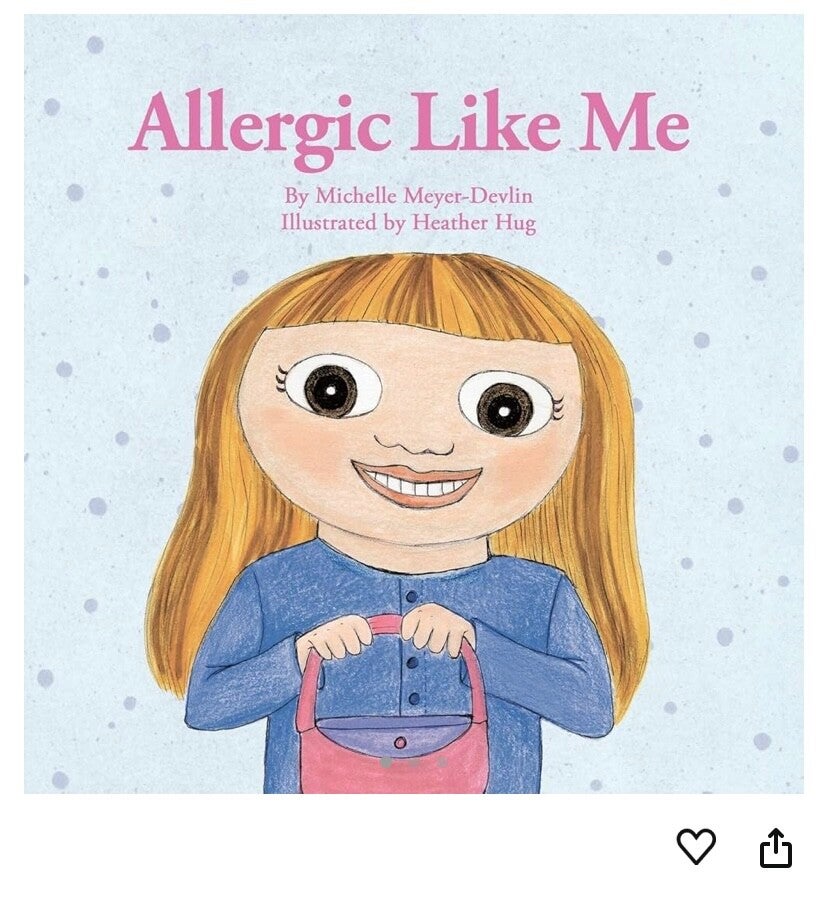This screenshot has height=902, width=828.
Task: Click the Allergic Like Me title text
Action: click(x=409, y=128)
